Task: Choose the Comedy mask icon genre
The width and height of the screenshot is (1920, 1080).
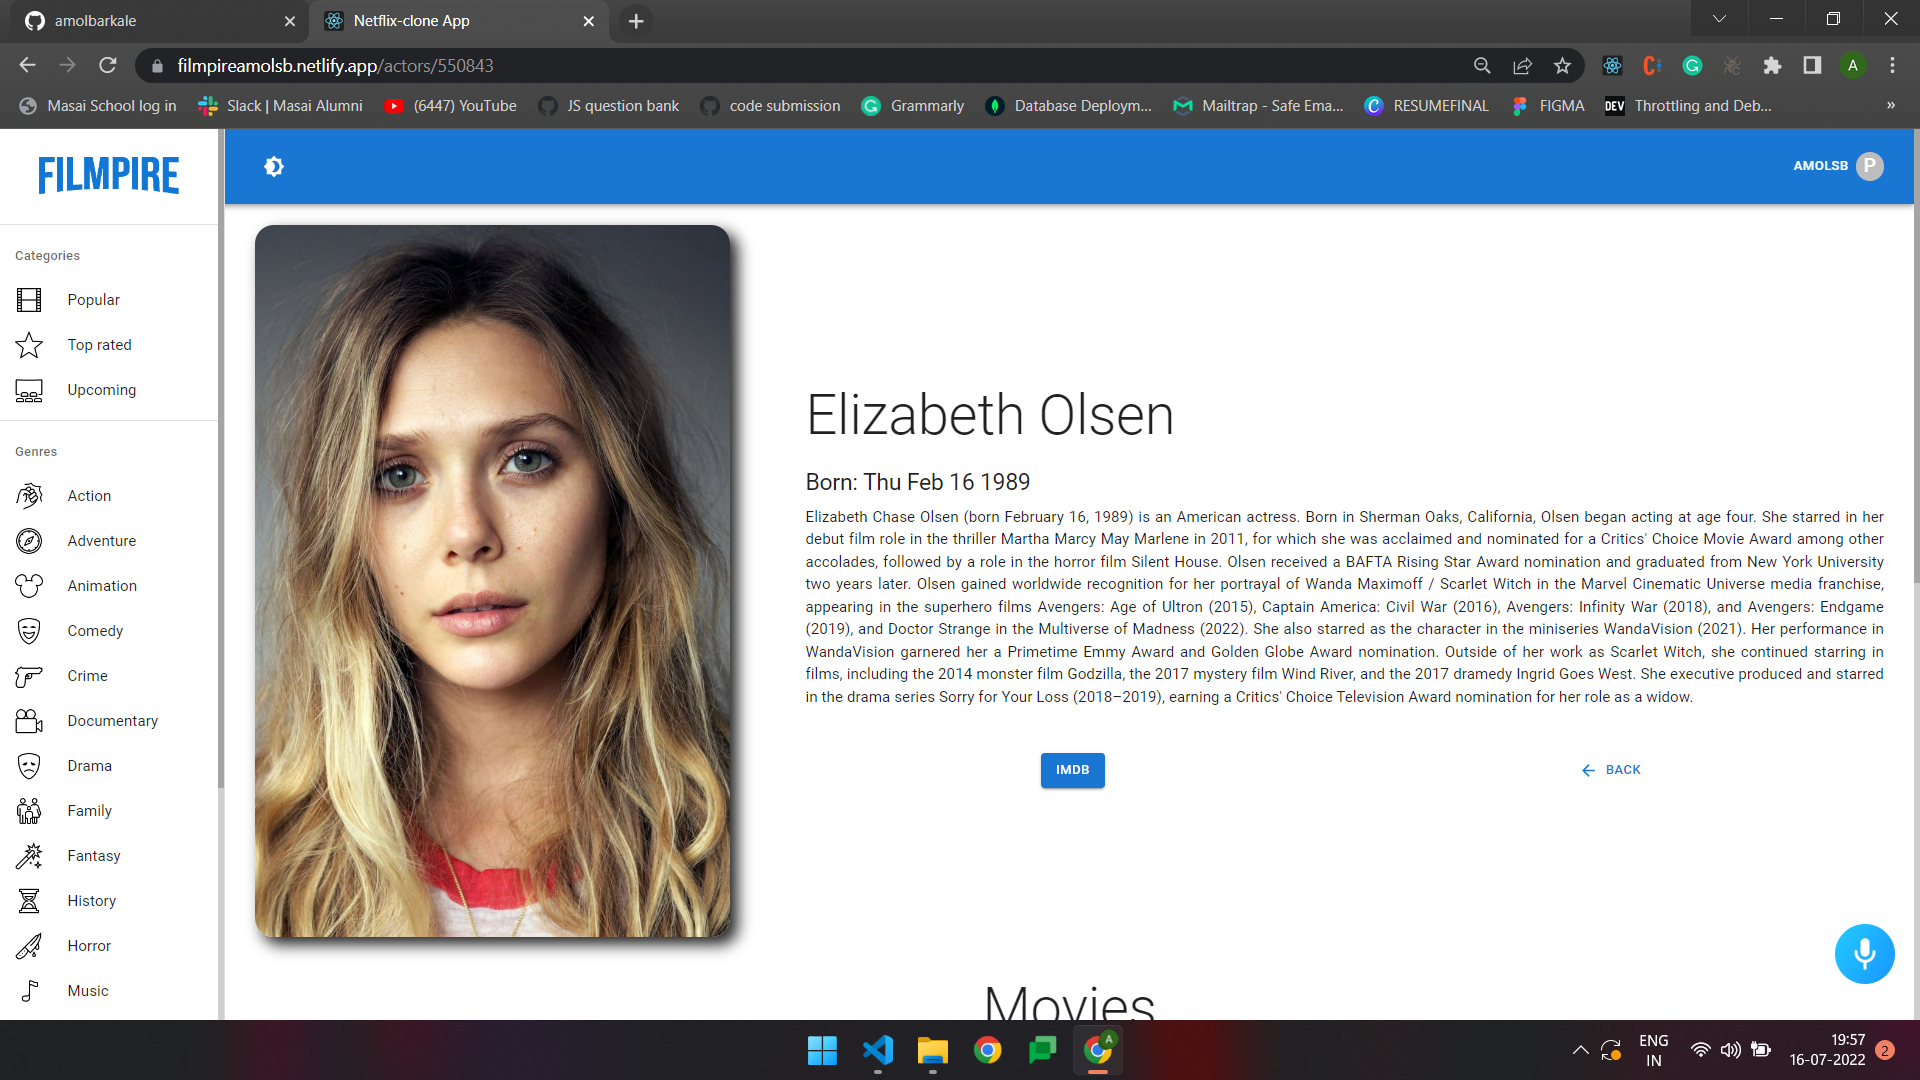Action: (x=29, y=631)
